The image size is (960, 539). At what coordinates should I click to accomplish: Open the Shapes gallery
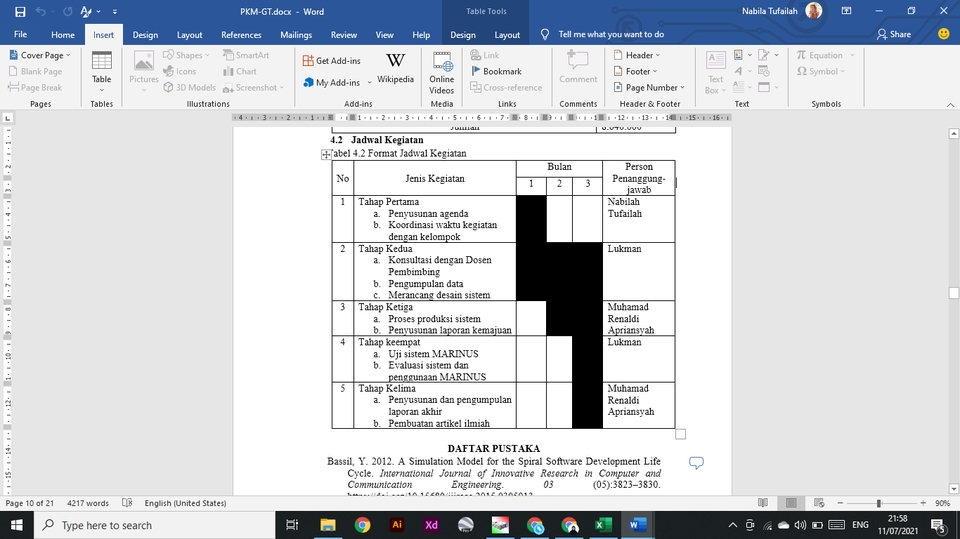point(186,55)
